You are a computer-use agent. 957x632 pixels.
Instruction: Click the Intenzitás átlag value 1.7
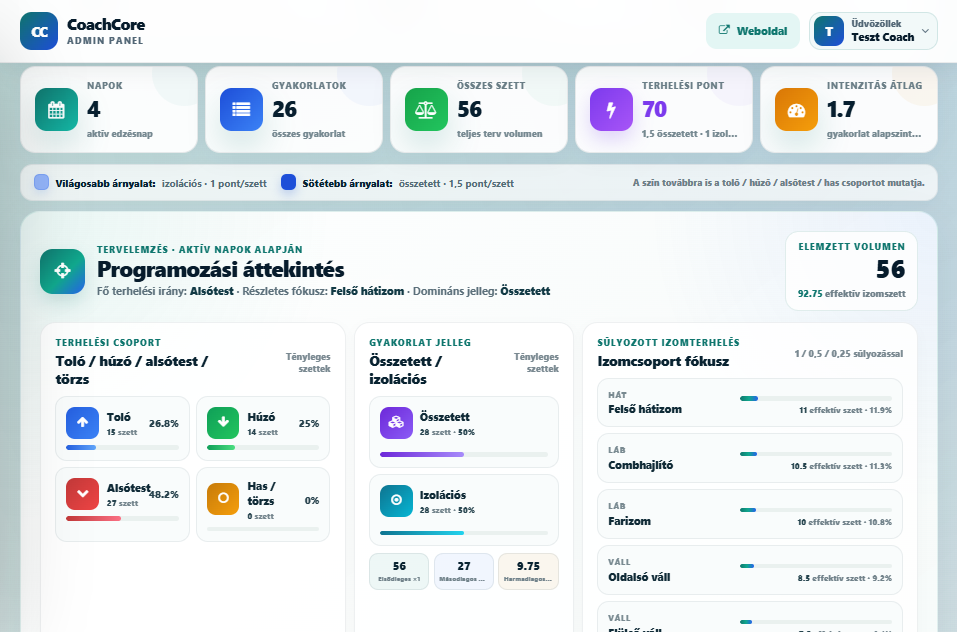click(840, 109)
